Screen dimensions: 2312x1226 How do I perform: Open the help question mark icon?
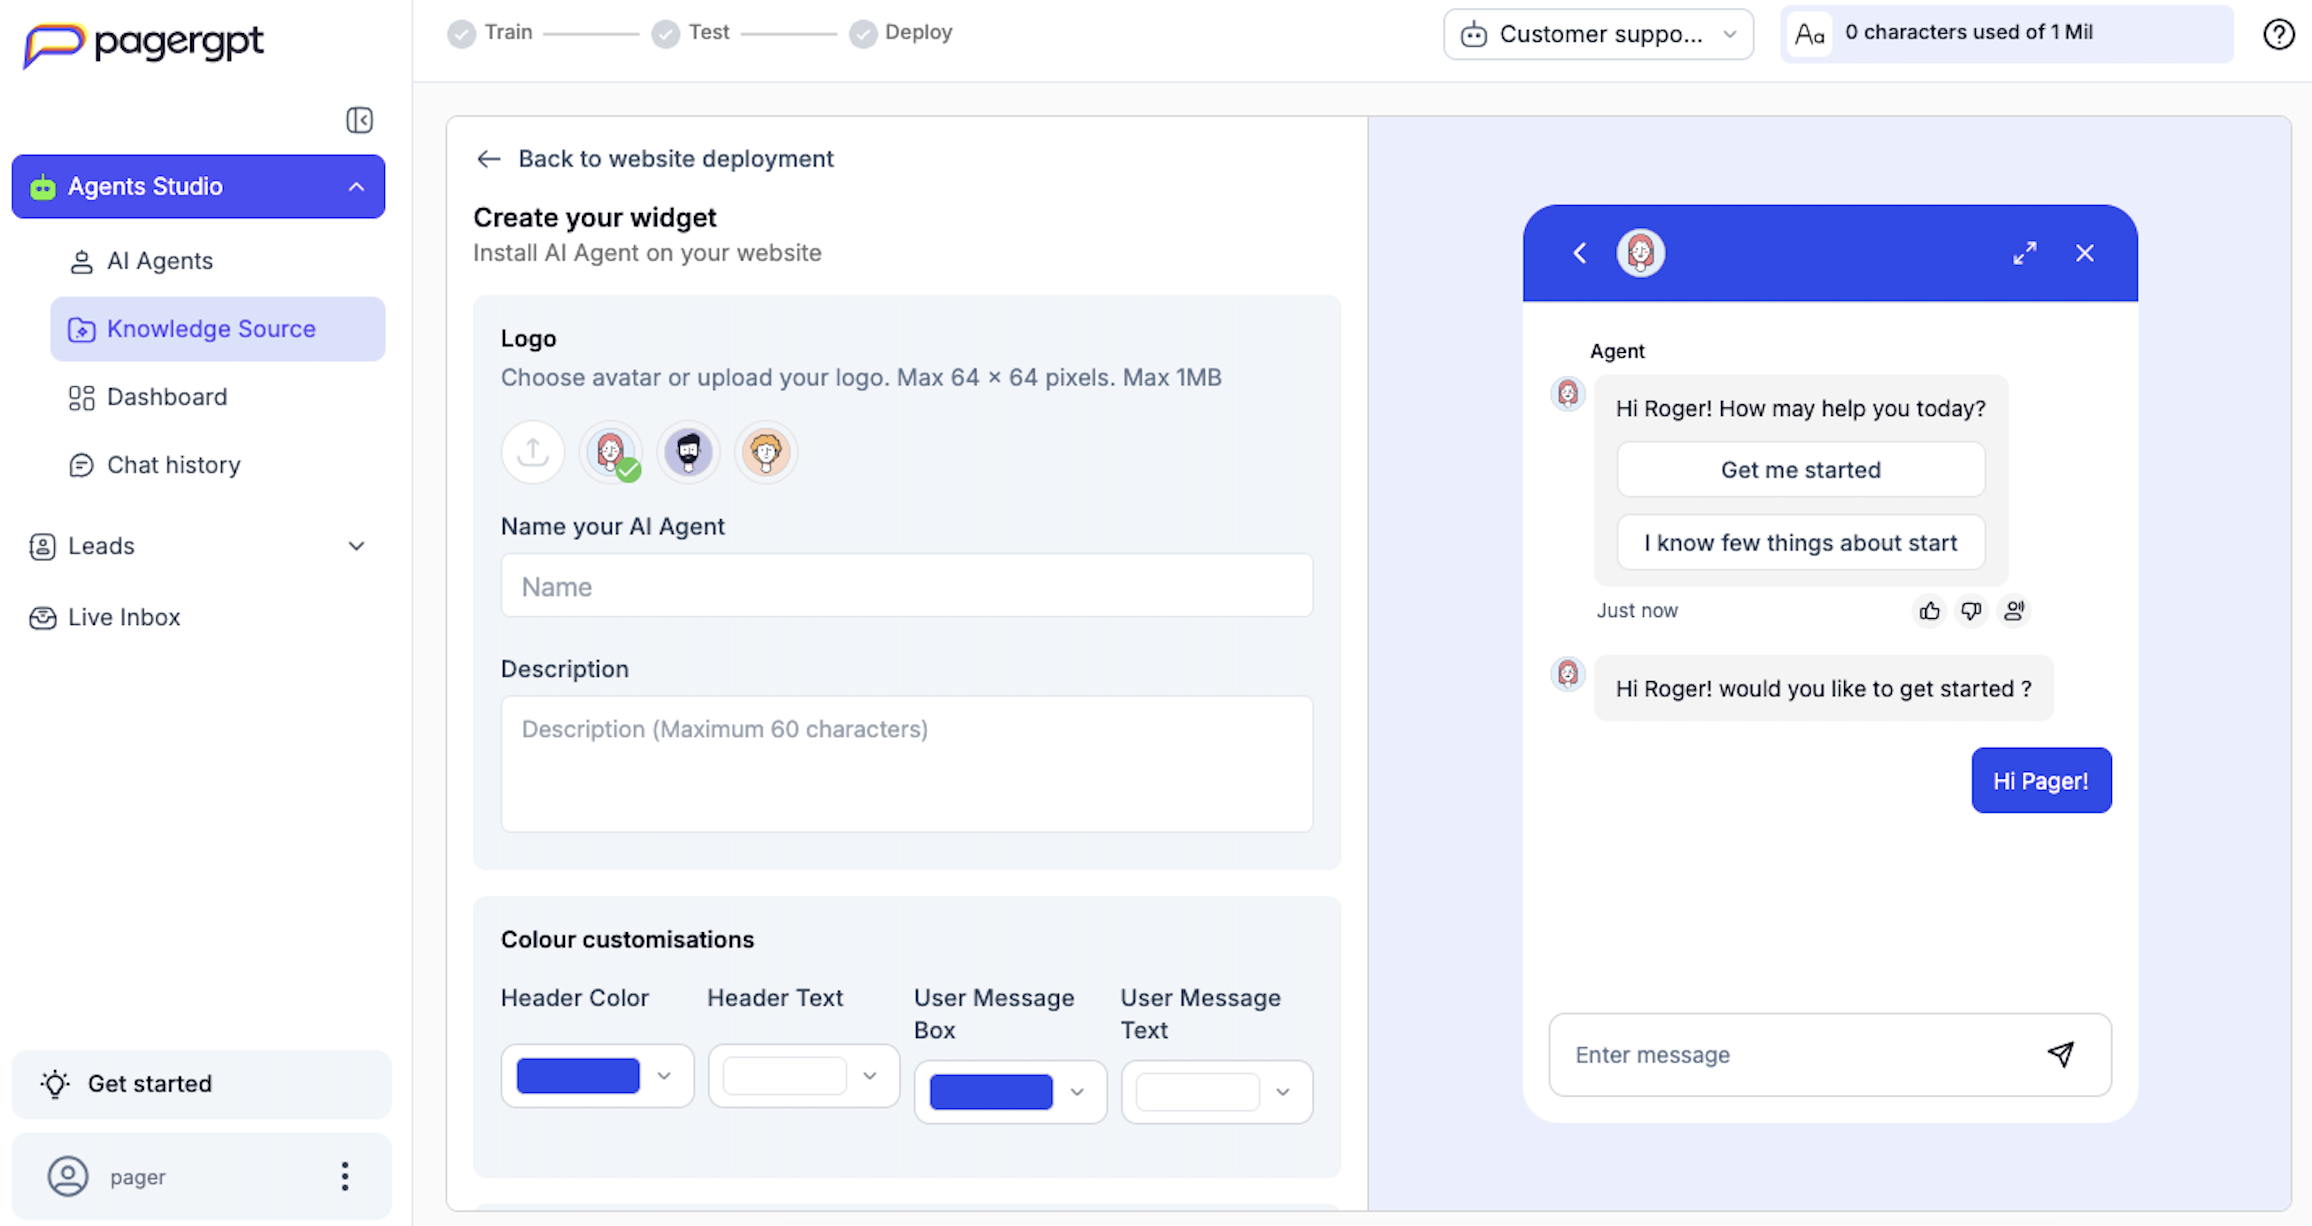tap(2278, 34)
